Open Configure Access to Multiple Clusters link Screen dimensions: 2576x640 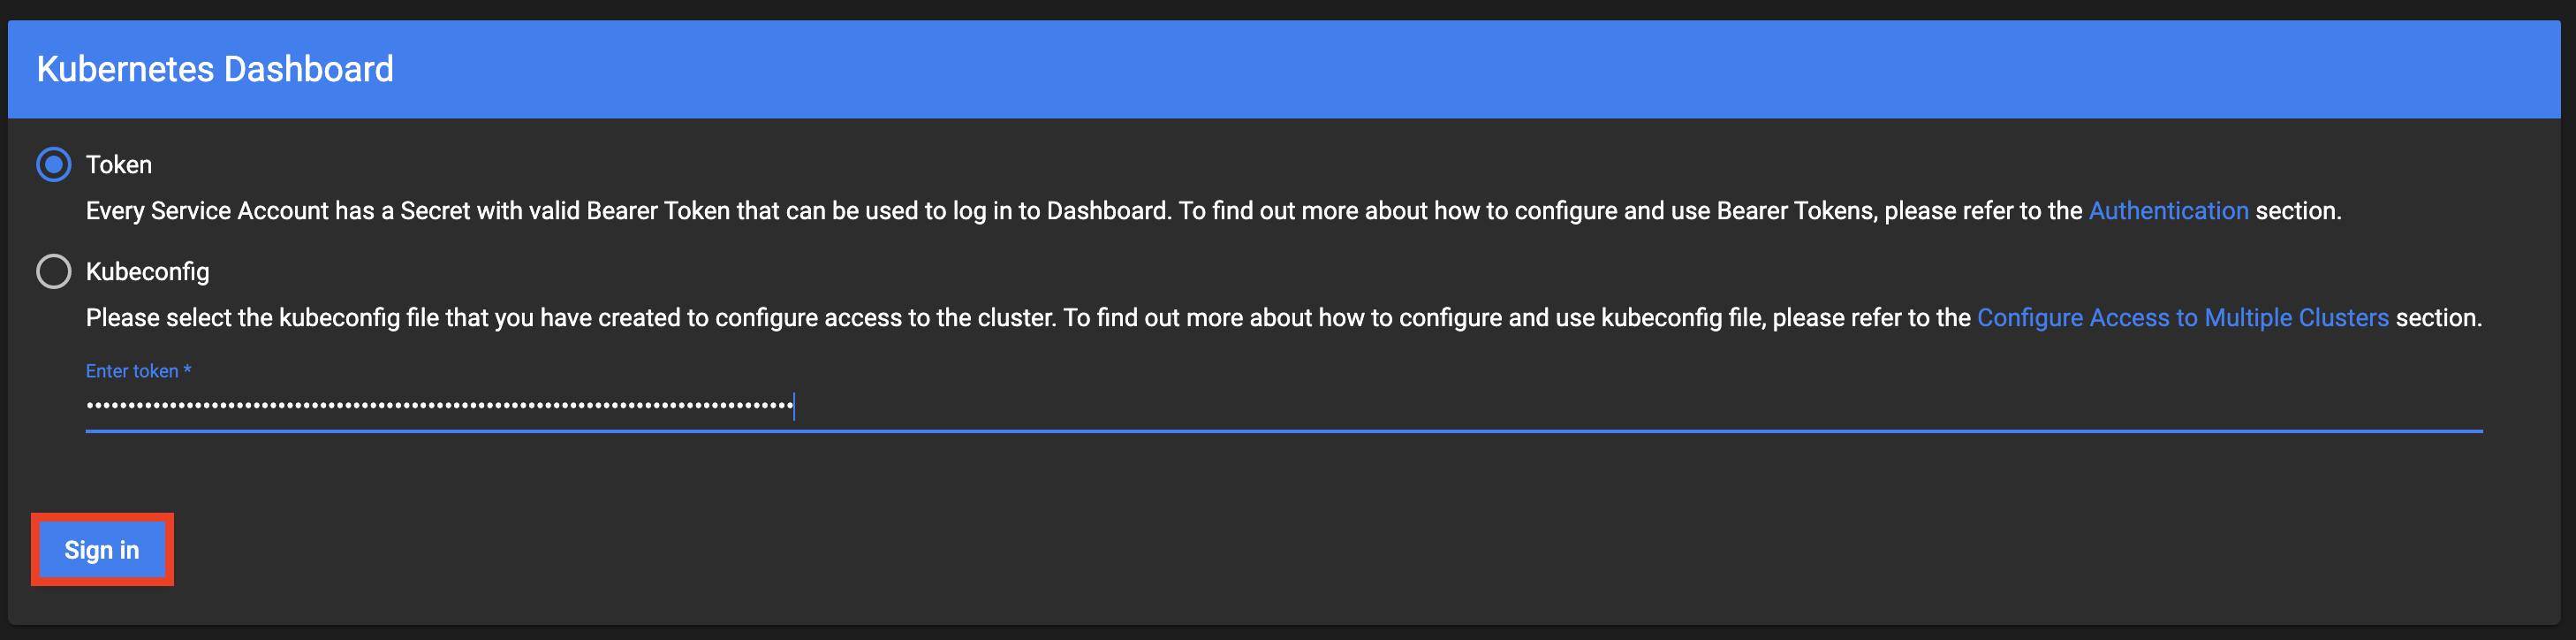(x=2182, y=318)
